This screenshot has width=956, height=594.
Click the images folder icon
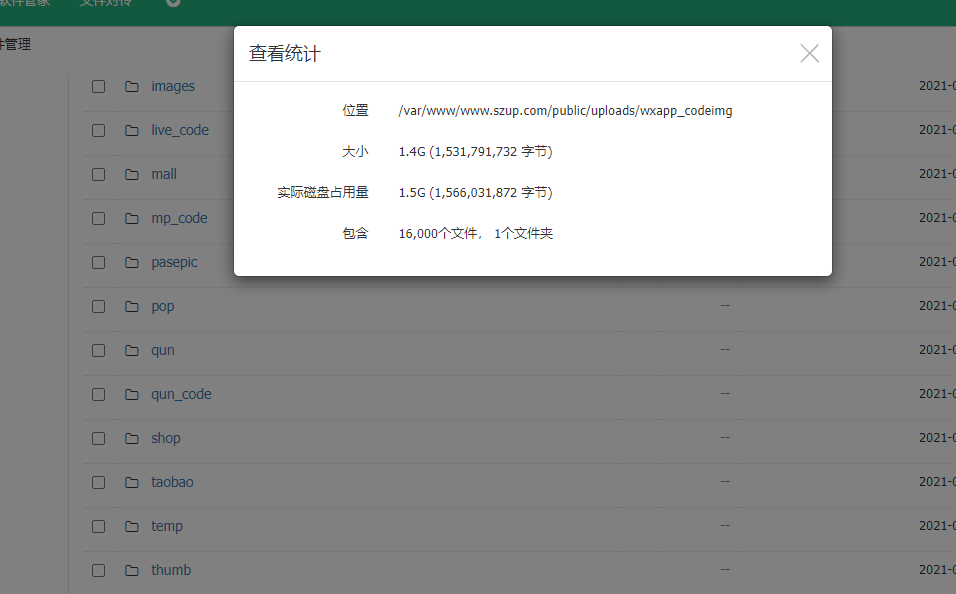(x=132, y=87)
